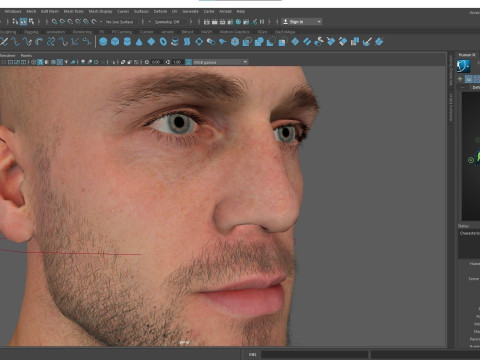Click the select by object type icon
The image size is (480, 360).
[x=23, y=22]
